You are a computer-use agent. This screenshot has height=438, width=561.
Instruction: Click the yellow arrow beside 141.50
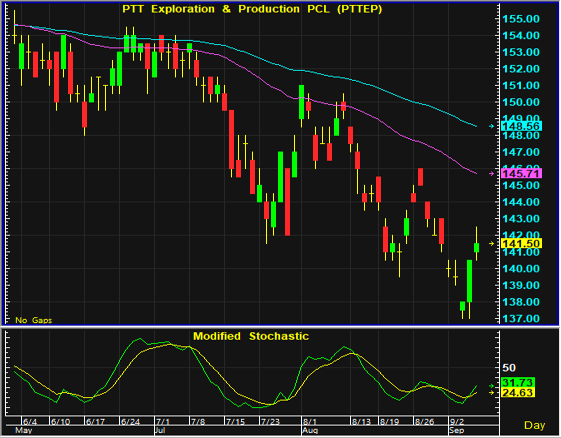pyautogui.click(x=492, y=243)
